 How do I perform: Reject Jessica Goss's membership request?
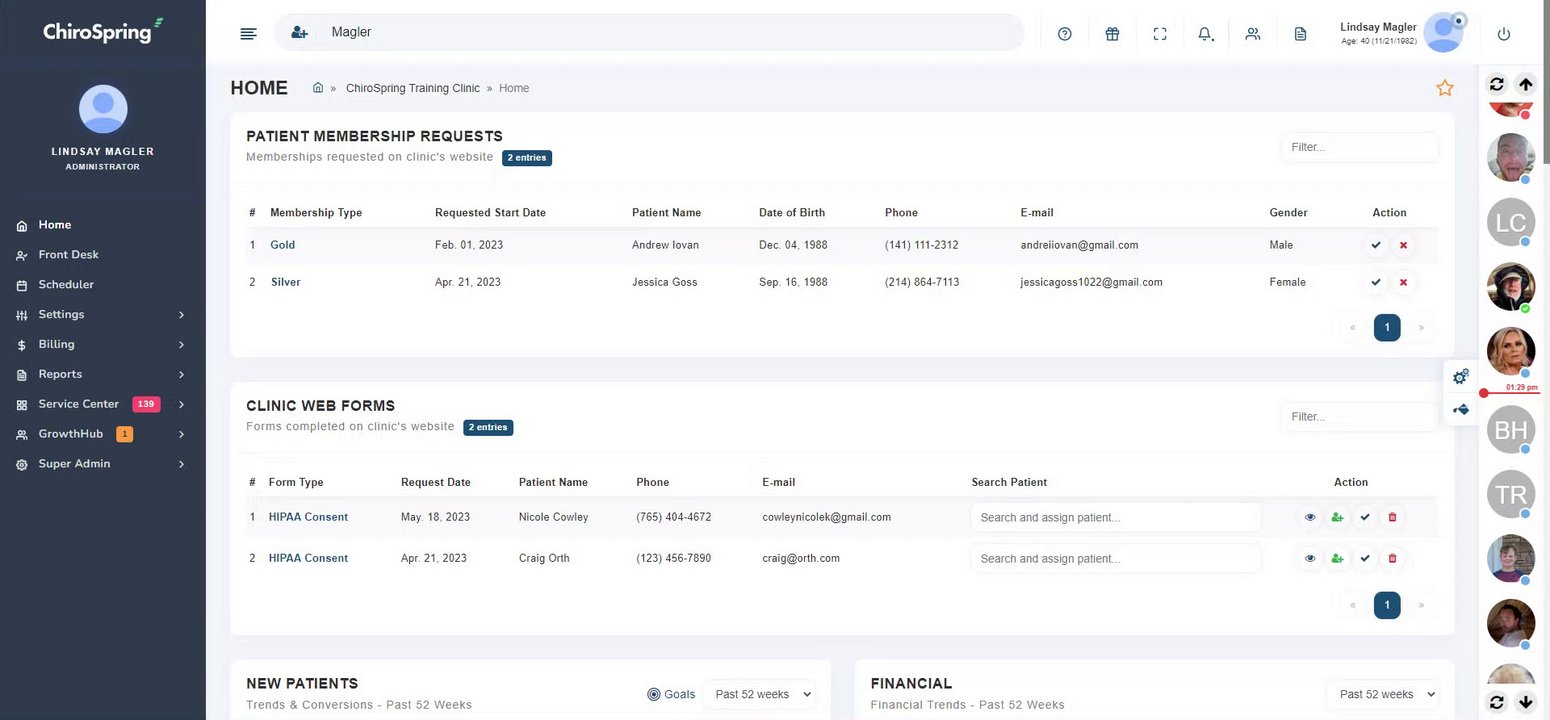(x=1403, y=282)
